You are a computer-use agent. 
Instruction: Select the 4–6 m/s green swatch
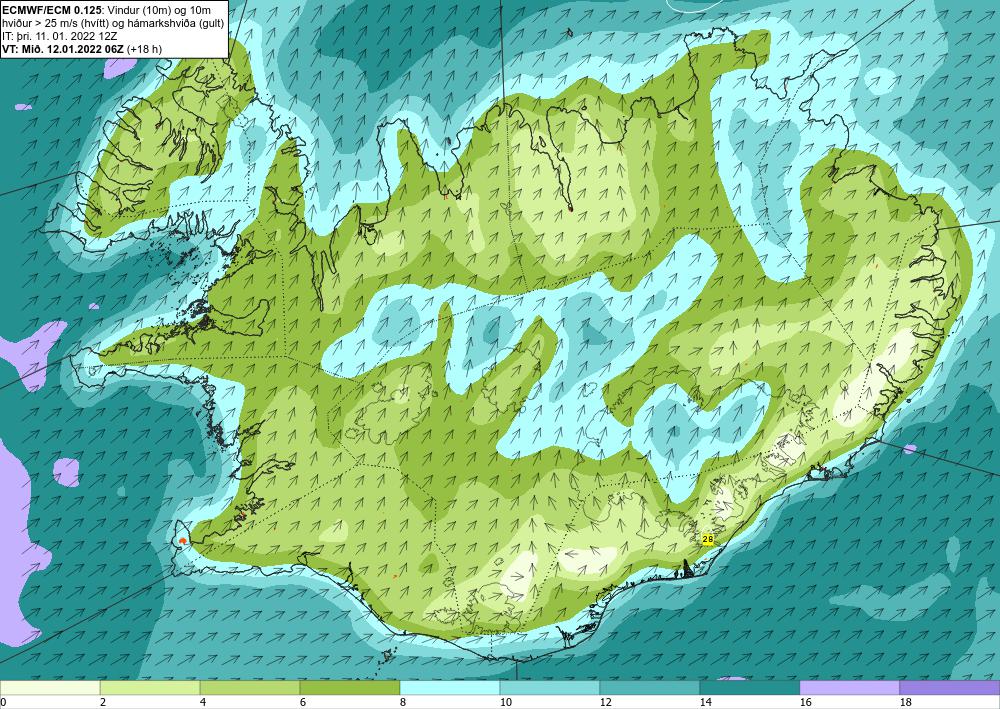pyautogui.click(x=250, y=688)
